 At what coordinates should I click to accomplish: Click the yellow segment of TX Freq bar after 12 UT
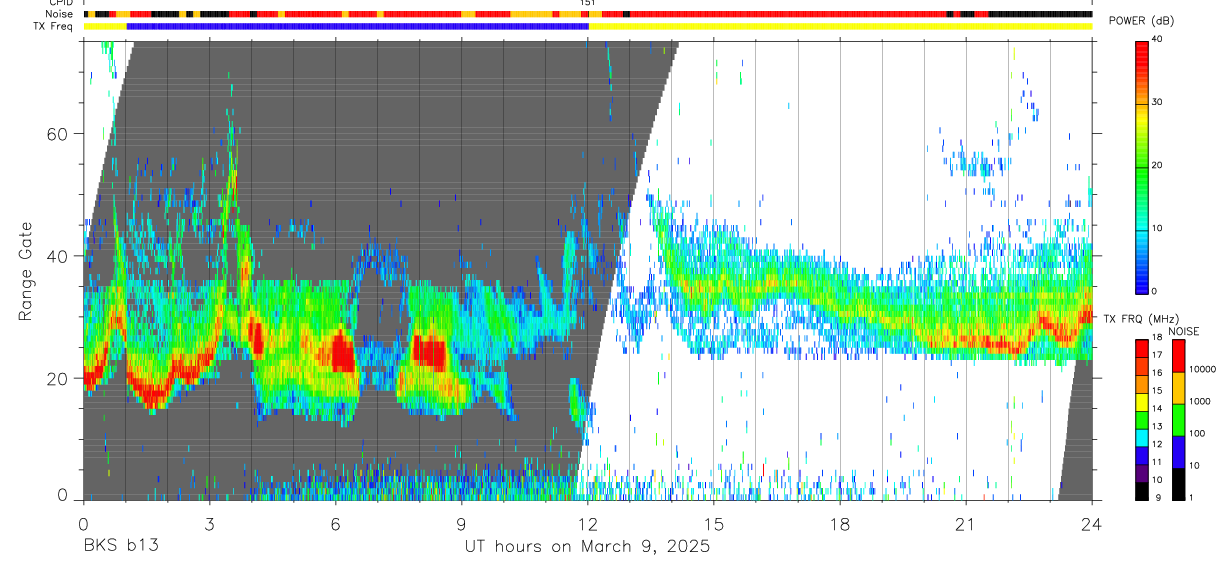[840, 26]
